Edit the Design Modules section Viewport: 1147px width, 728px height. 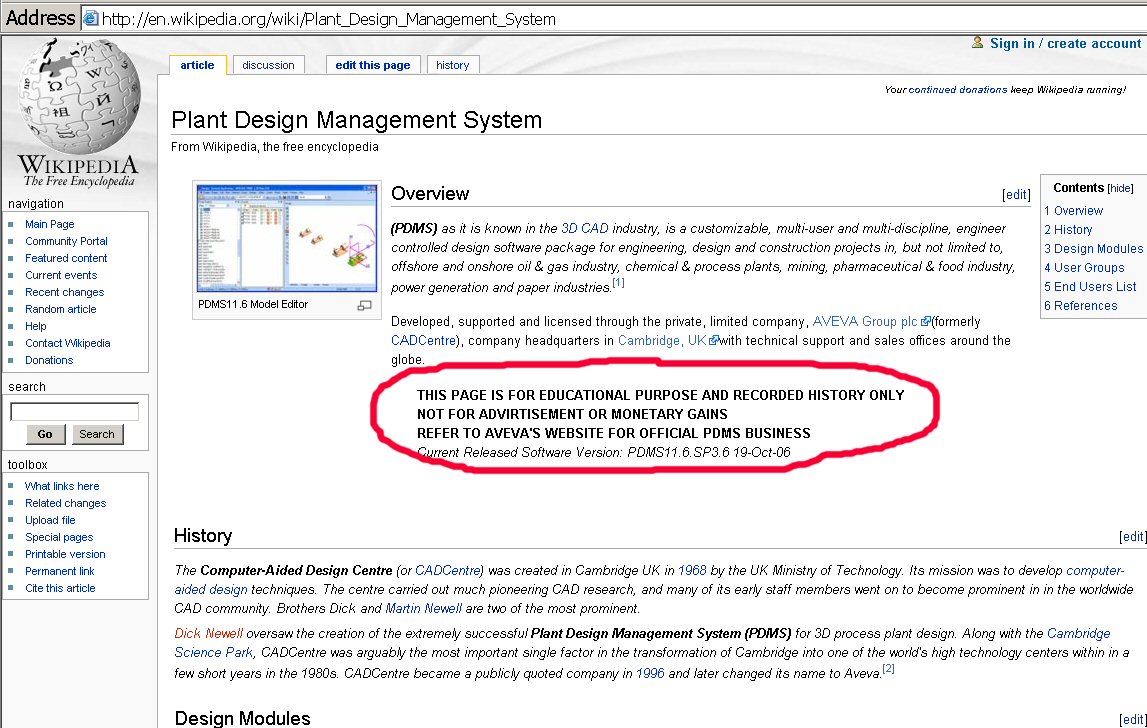point(1132,720)
